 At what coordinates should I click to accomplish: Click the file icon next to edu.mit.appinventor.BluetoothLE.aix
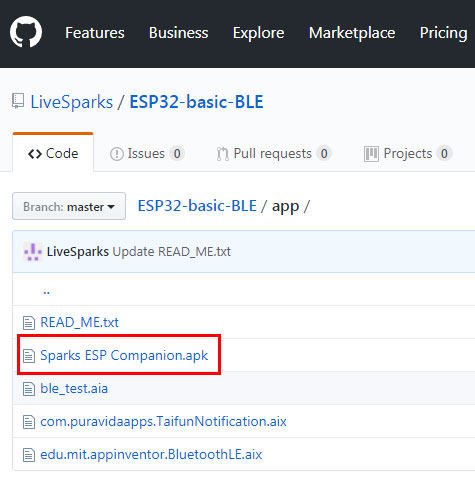pos(29,455)
